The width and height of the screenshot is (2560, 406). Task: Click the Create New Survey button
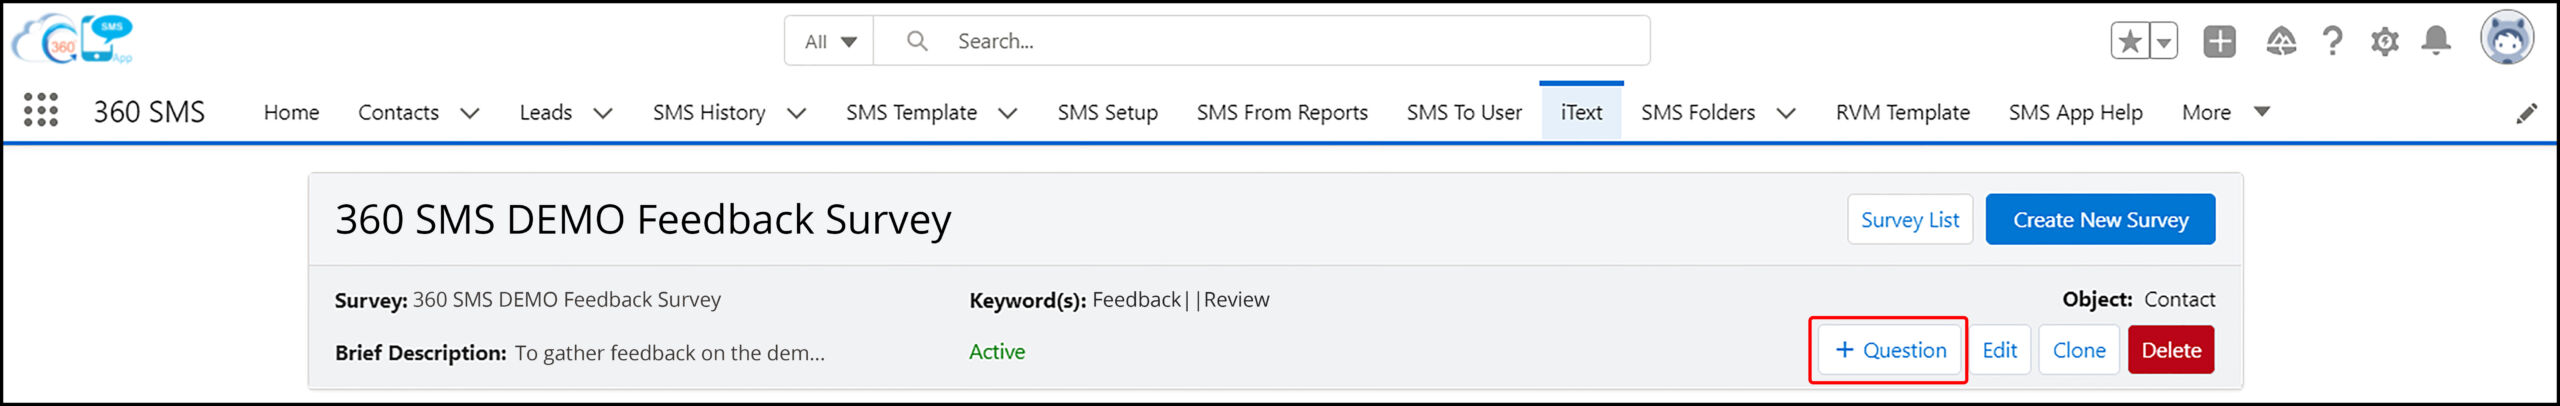(2100, 219)
